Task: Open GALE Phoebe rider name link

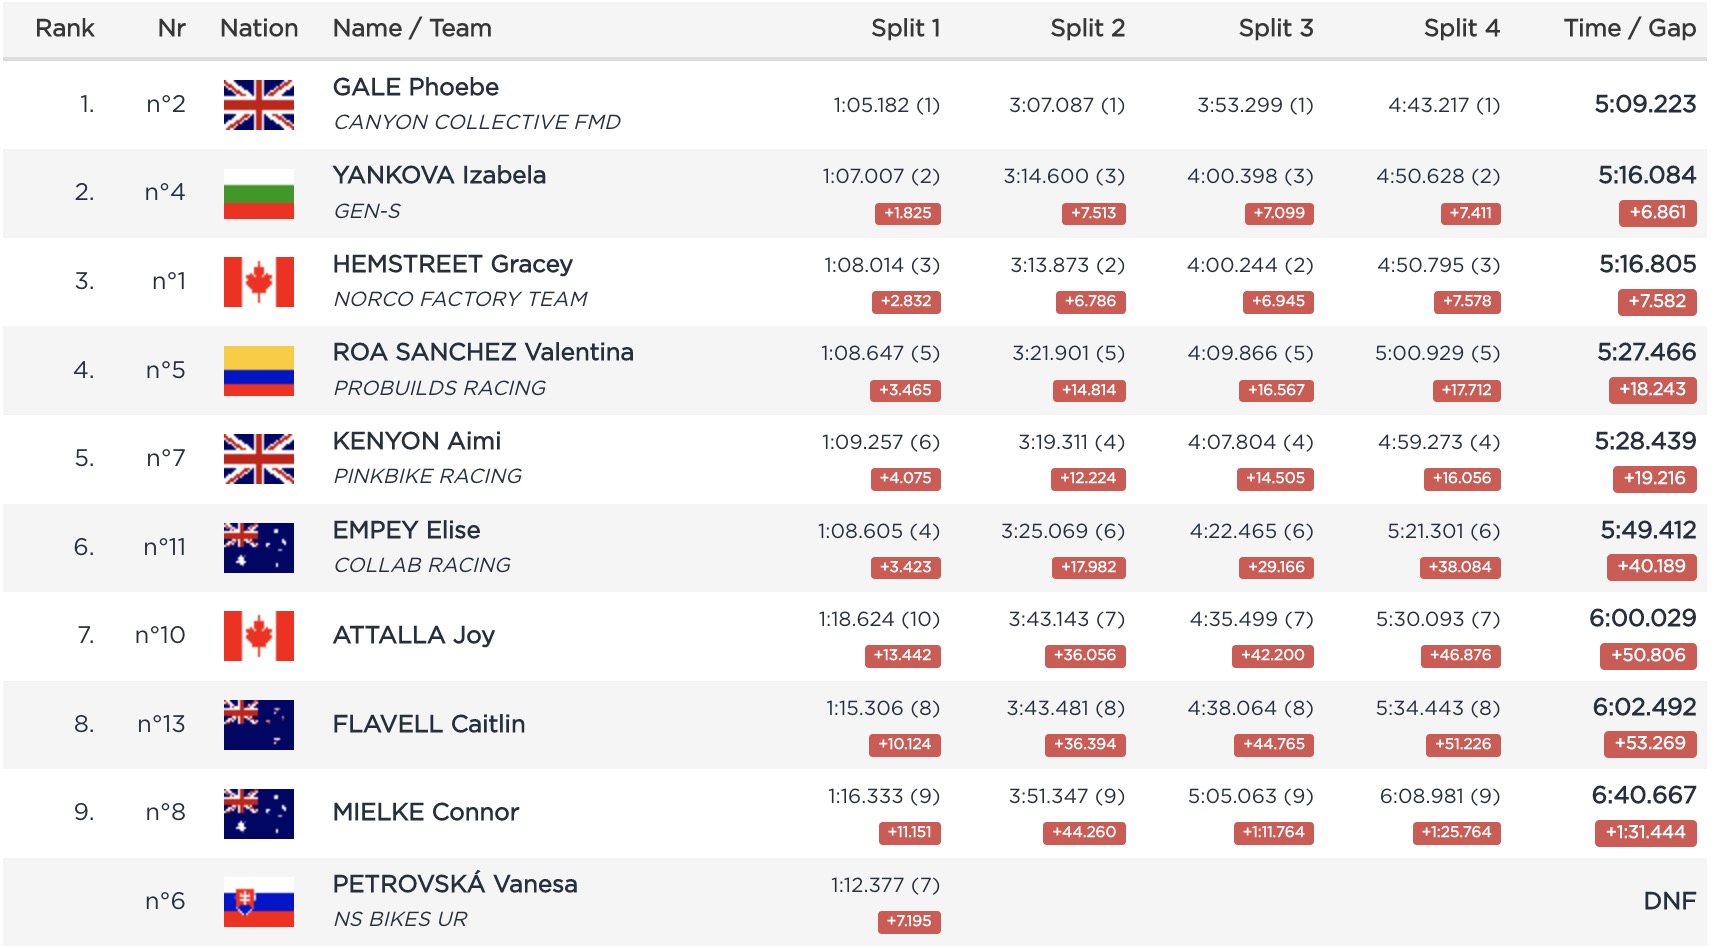Action: click(x=415, y=87)
